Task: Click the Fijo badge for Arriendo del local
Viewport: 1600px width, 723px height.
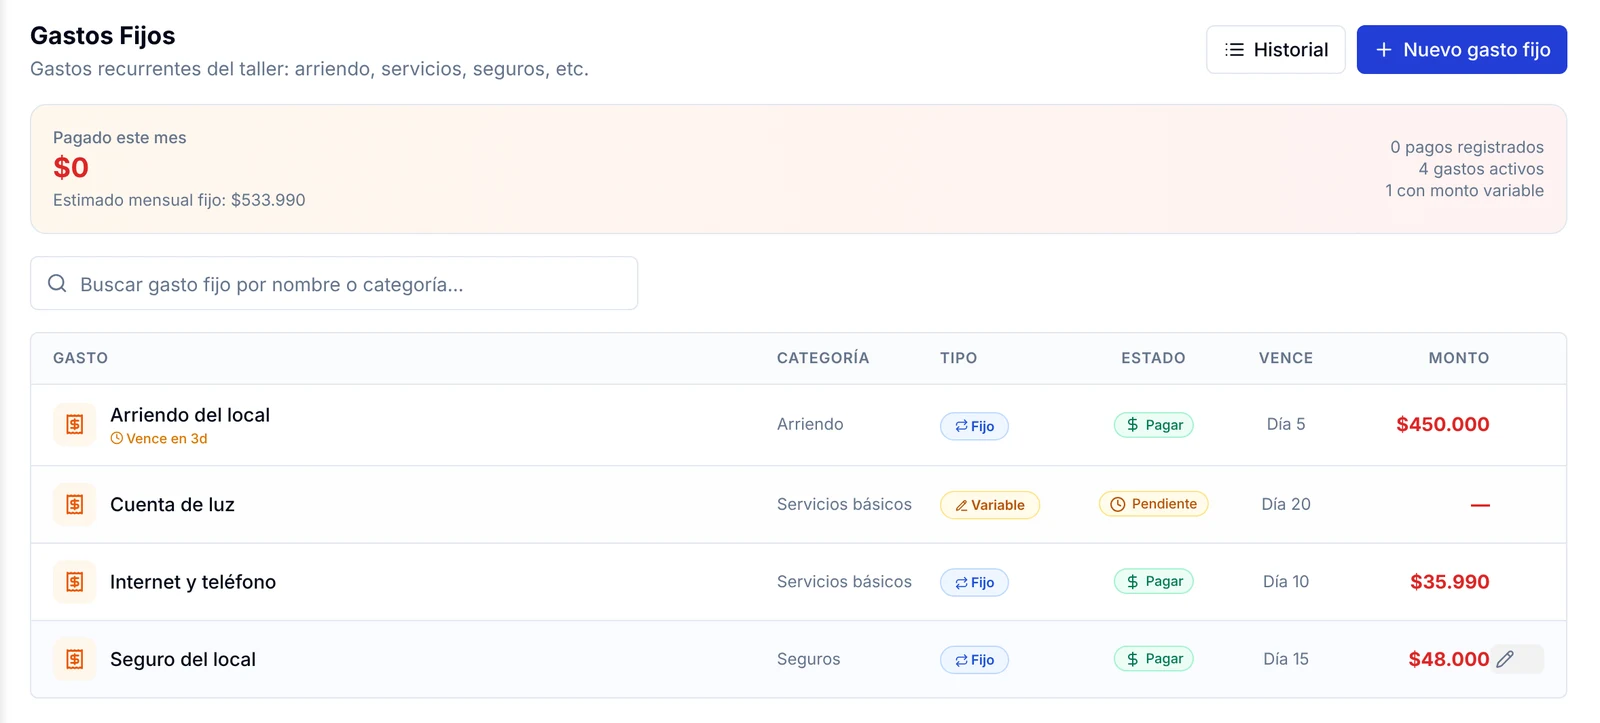Action: click(x=974, y=426)
